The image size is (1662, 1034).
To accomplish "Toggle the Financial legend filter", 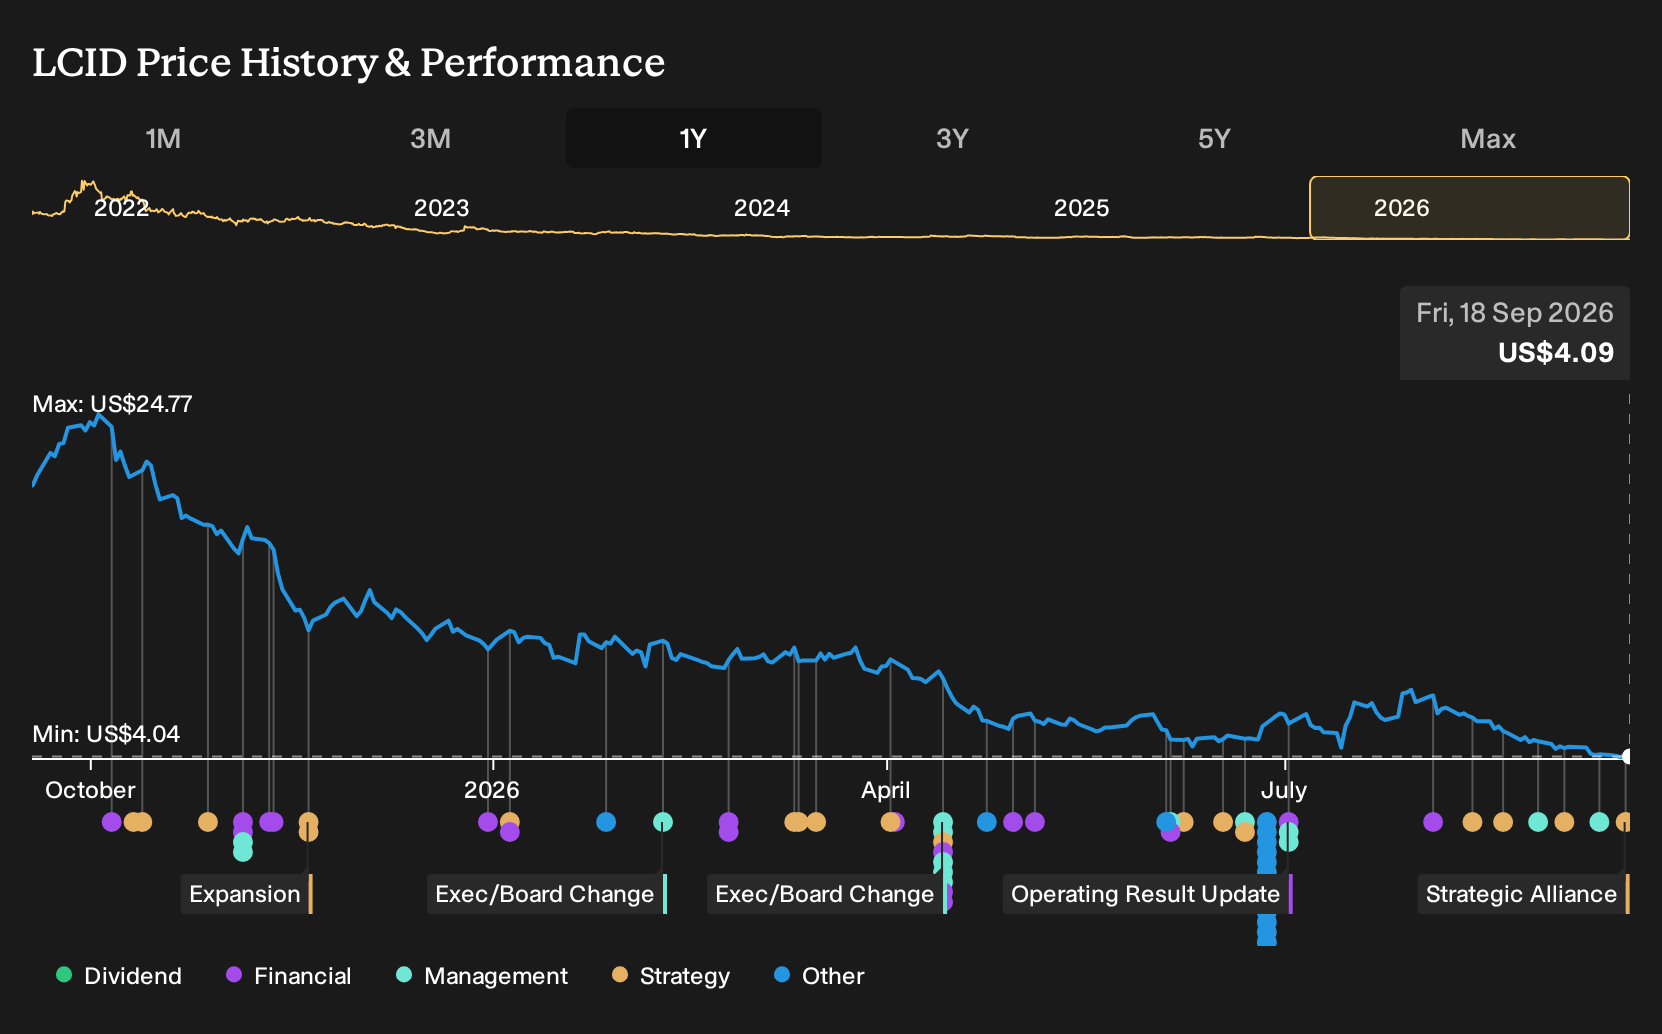I will (x=288, y=976).
